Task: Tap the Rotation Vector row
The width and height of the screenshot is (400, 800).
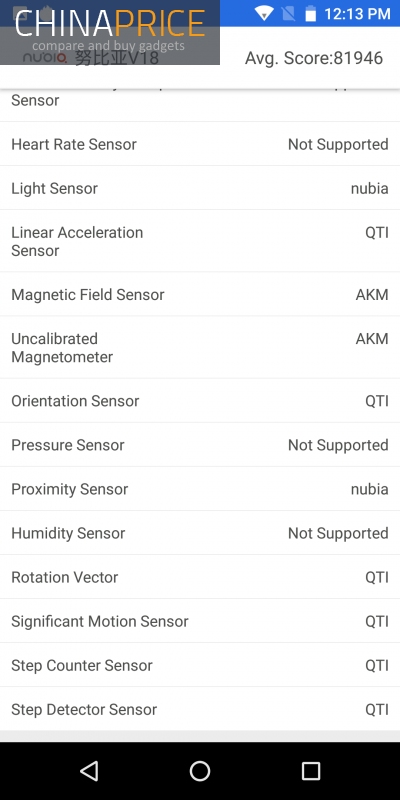Action: tap(200, 577)
